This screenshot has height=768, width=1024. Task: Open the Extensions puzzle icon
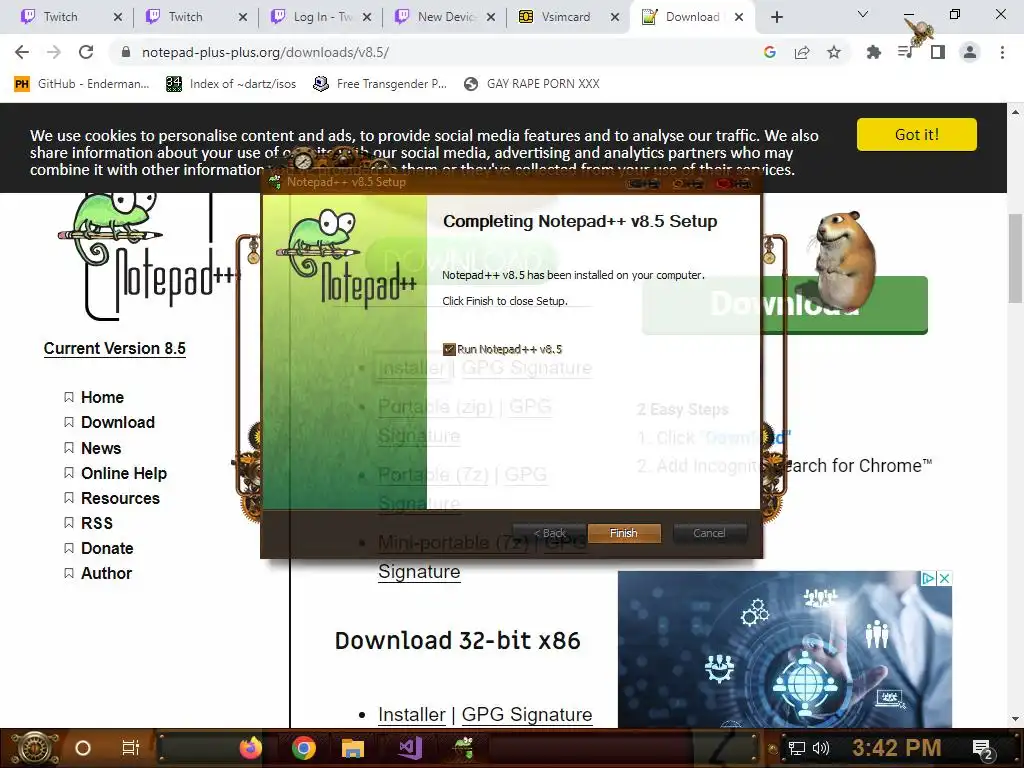pos(873,52)
